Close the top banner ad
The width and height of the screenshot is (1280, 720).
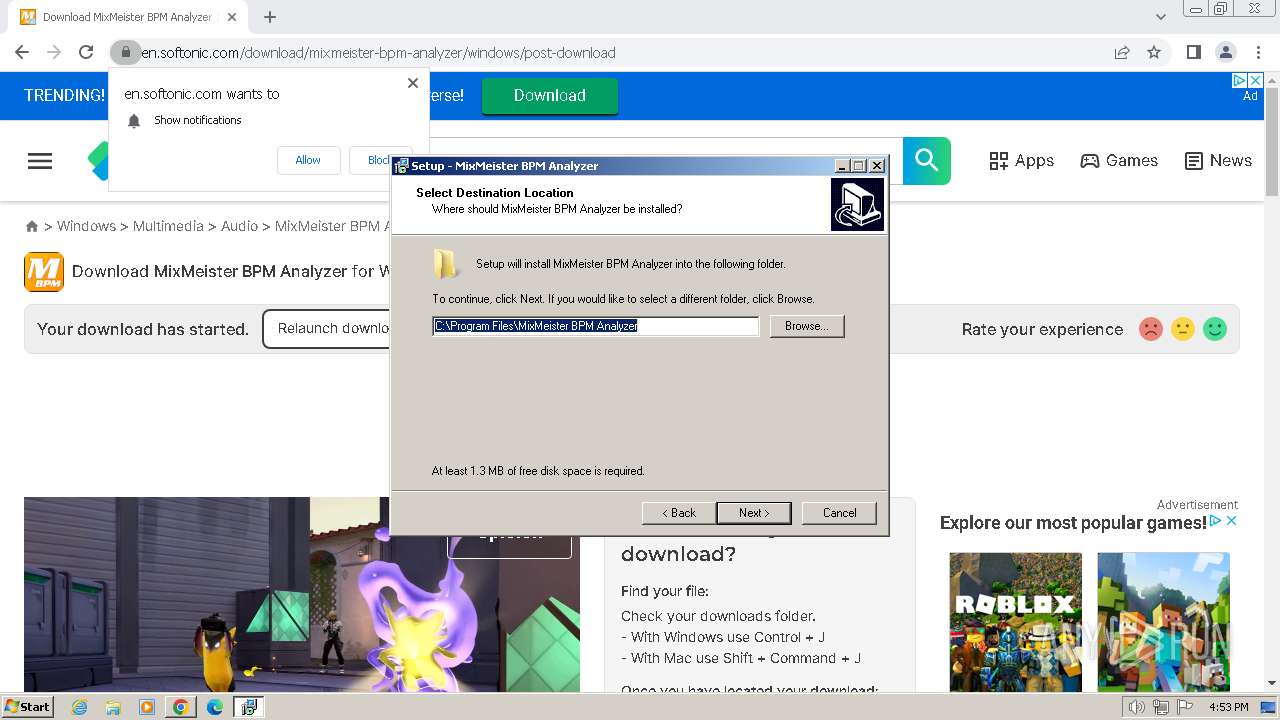[1256, 81]
